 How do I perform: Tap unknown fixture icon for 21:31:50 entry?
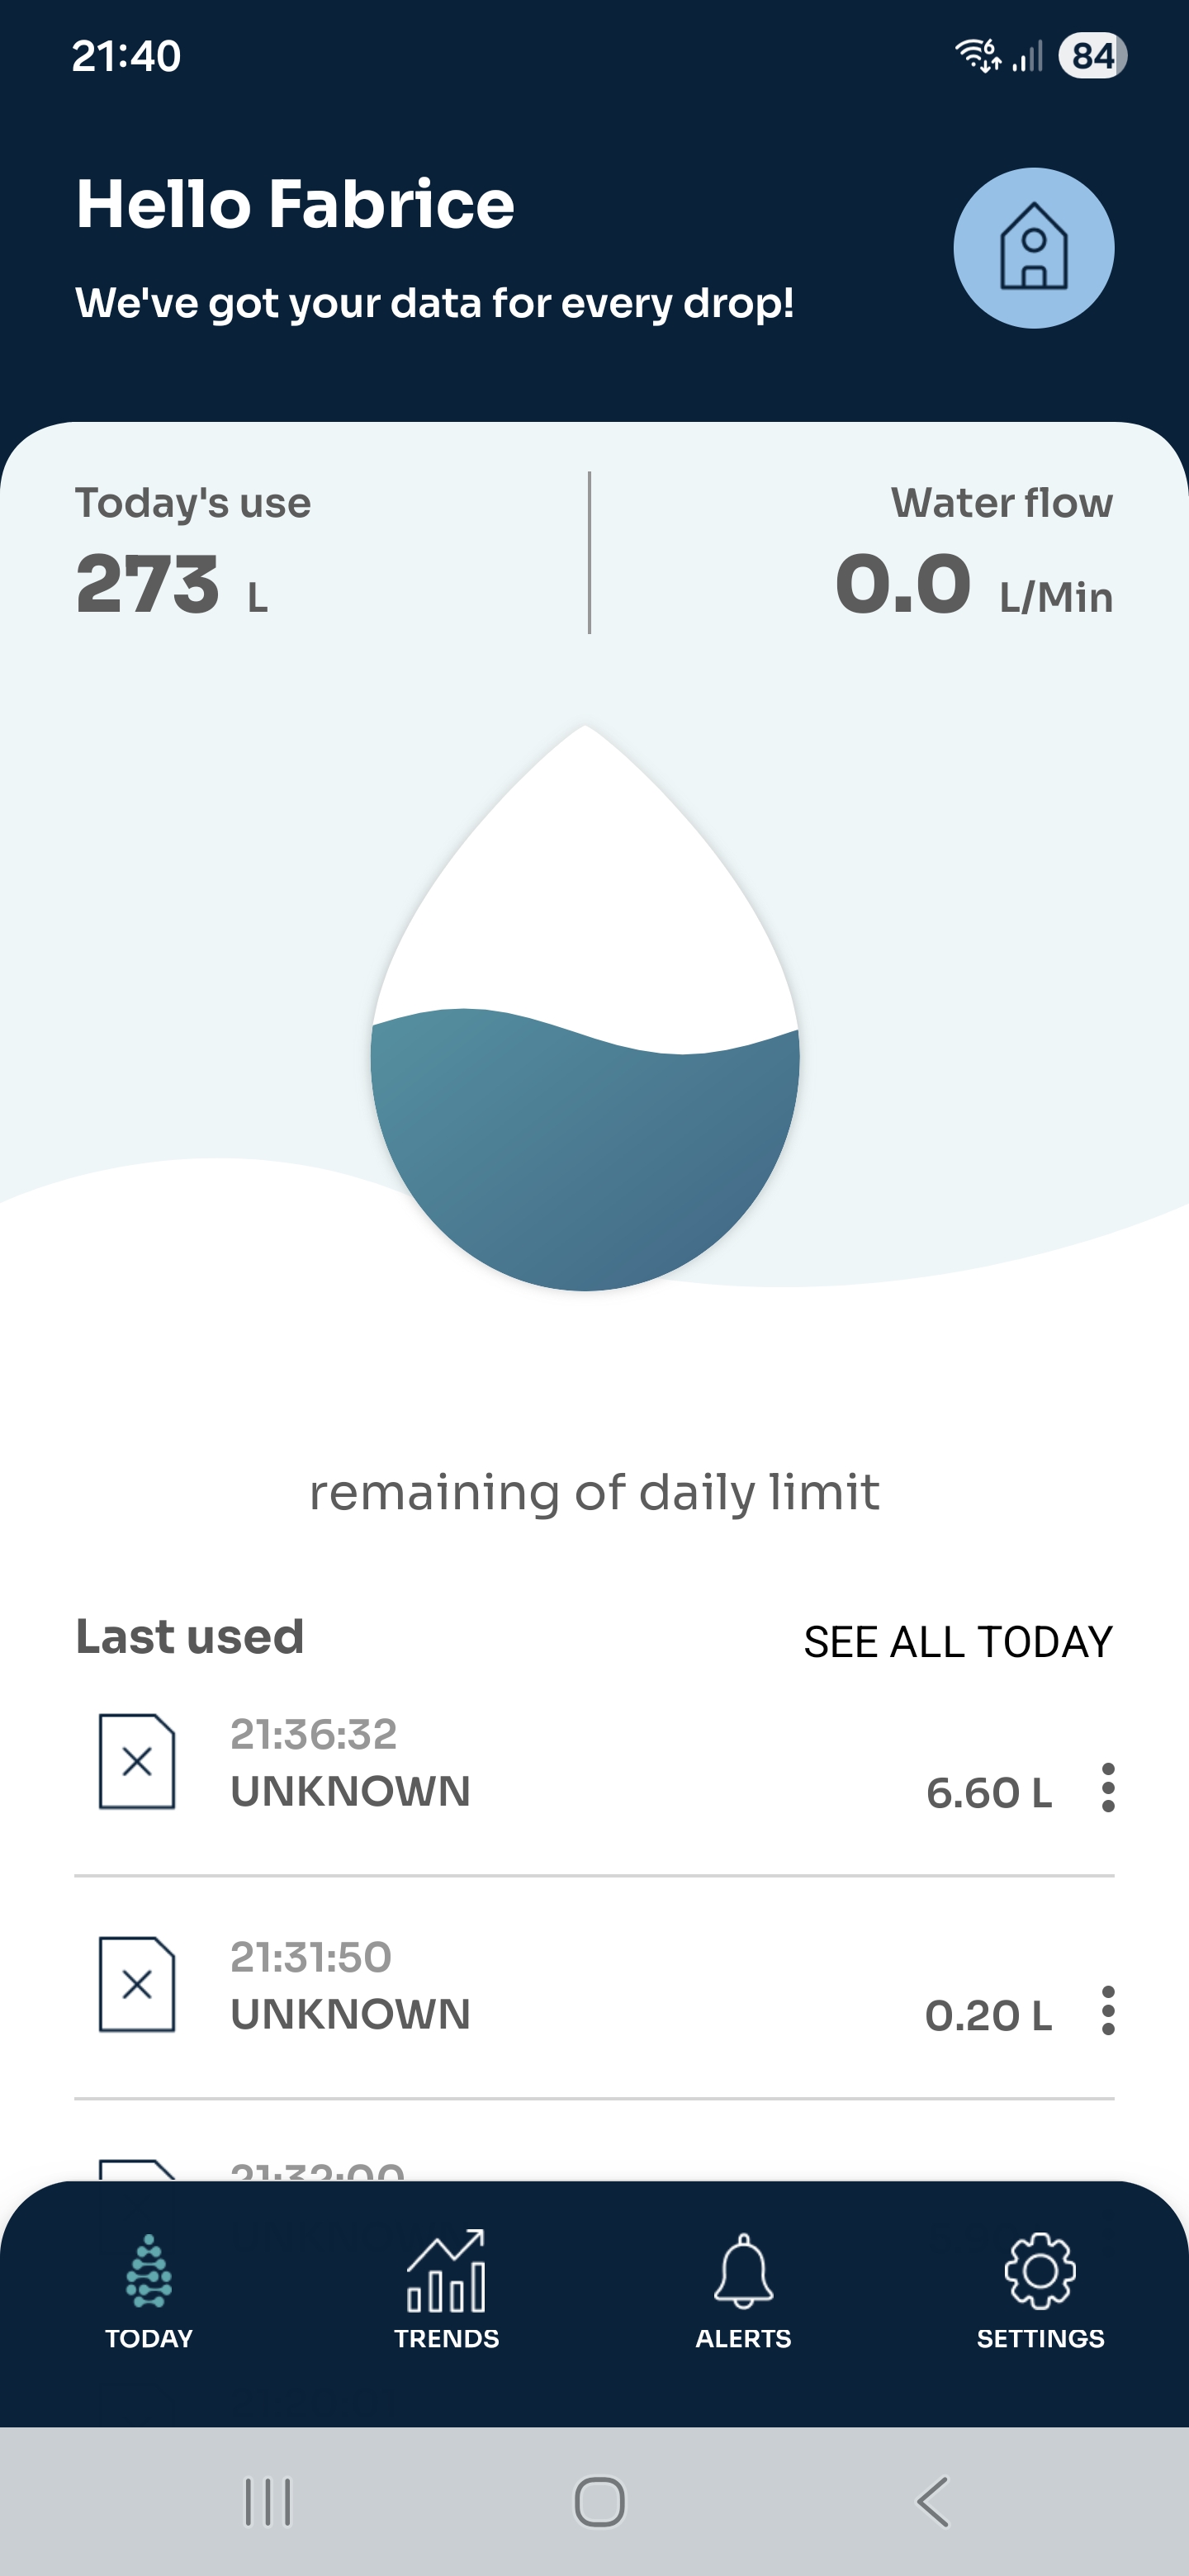pyautogui.click(x=137, y=1984)
